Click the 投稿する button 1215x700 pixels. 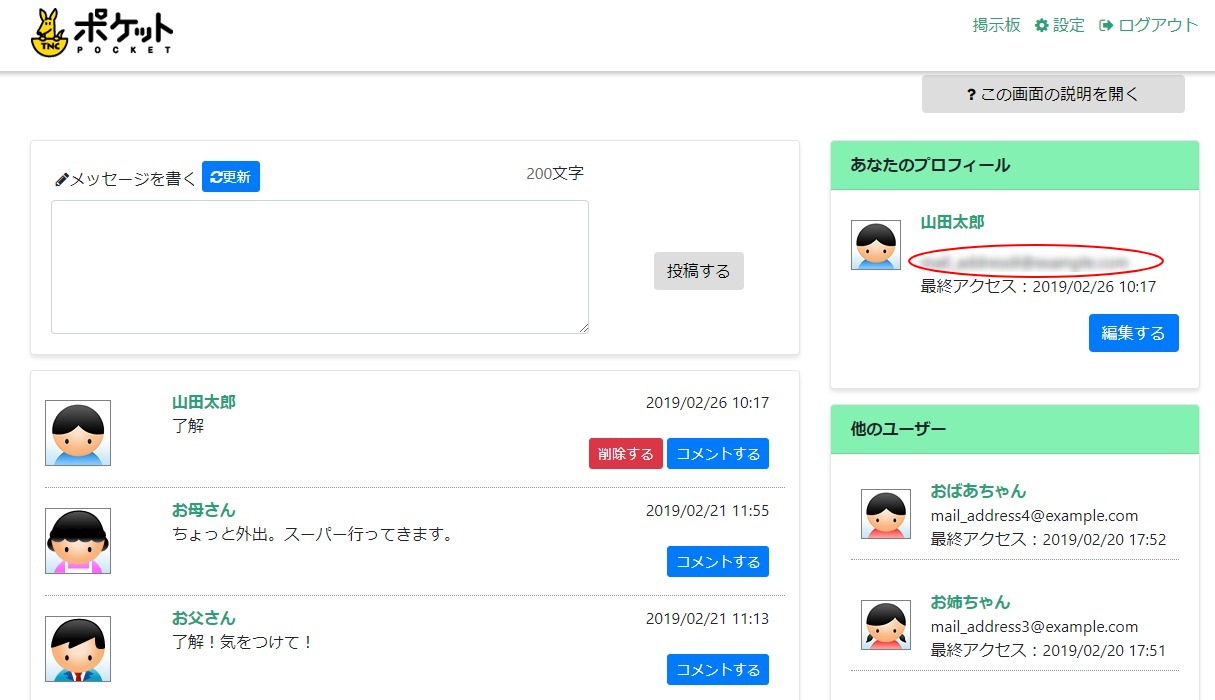[699, 271]
